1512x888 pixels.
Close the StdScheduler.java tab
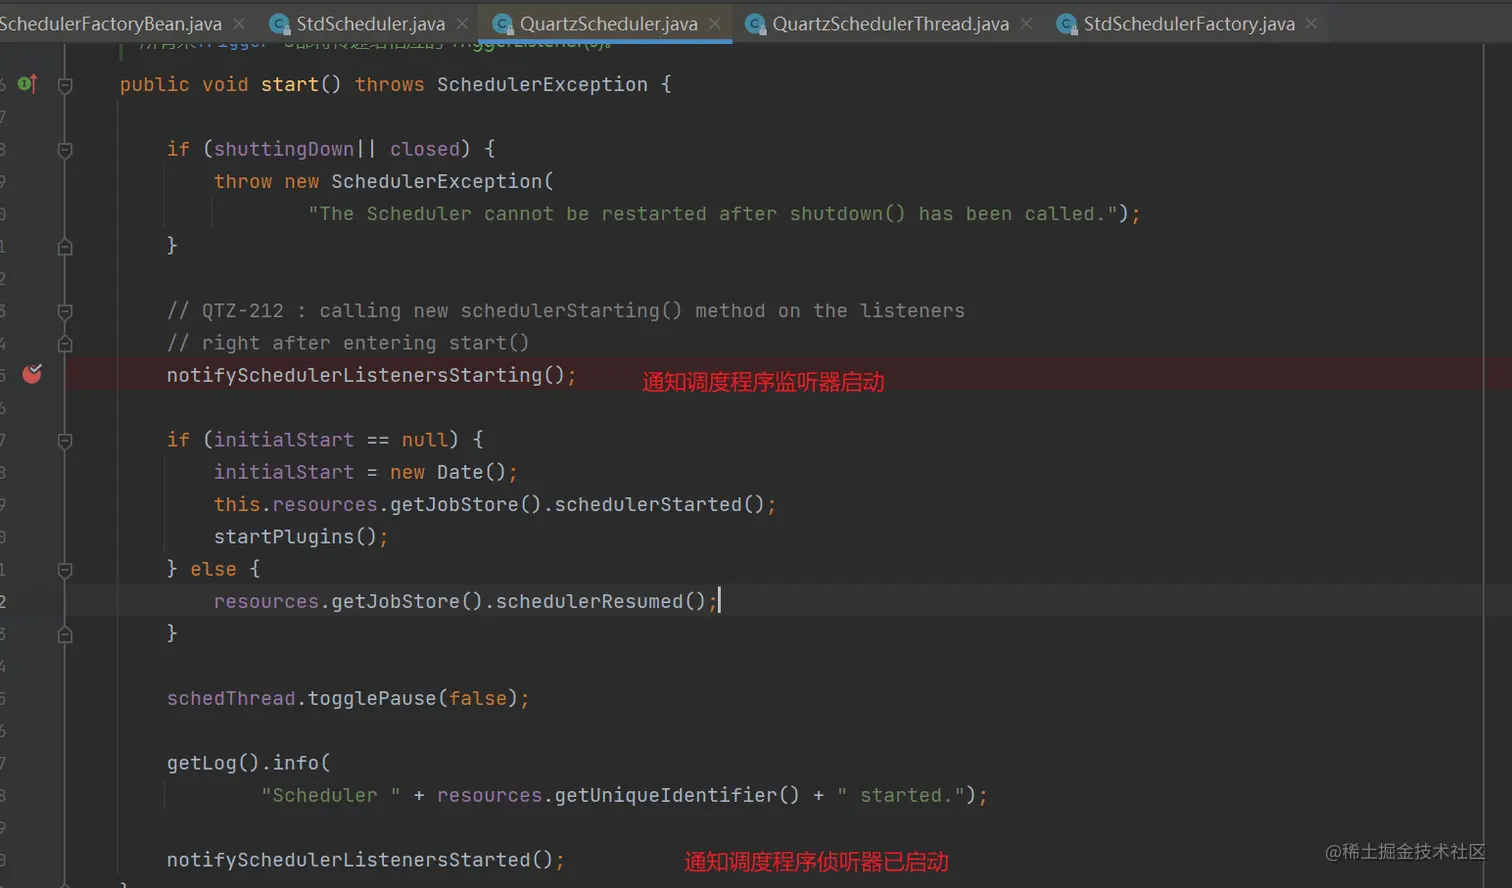[x=462, y=23]
